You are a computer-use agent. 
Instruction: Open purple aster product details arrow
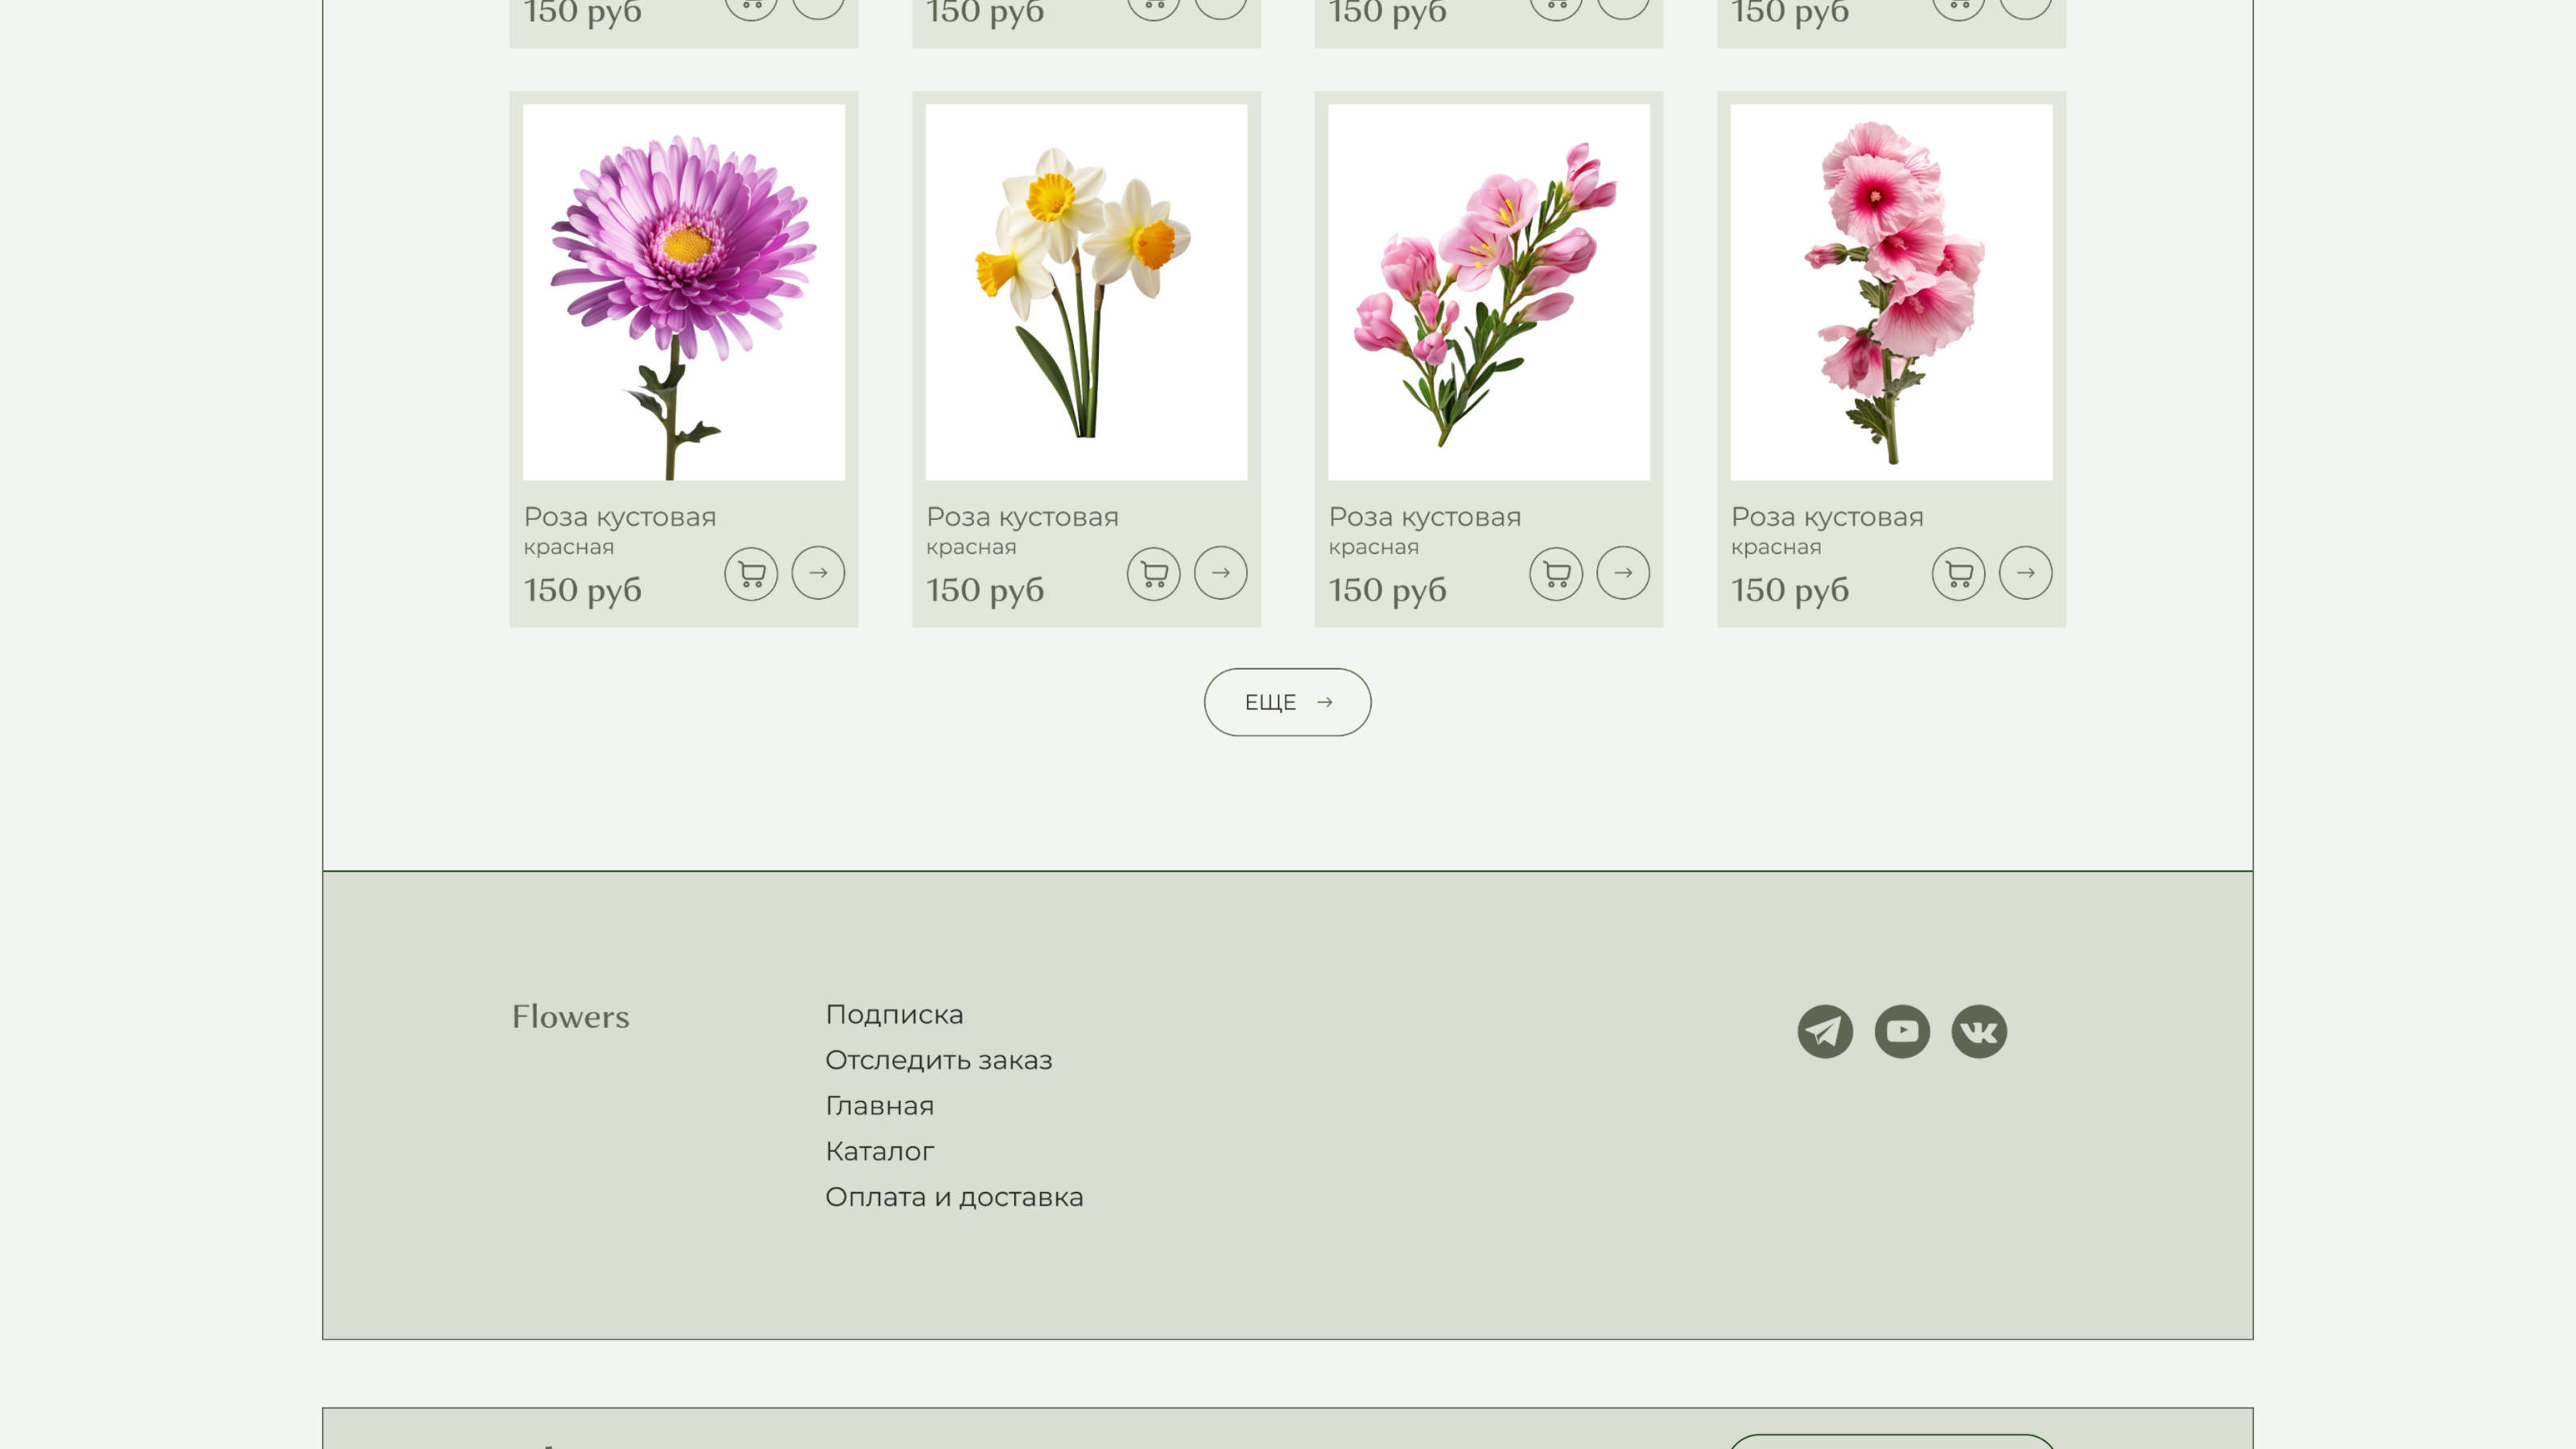tap(818, 573)
